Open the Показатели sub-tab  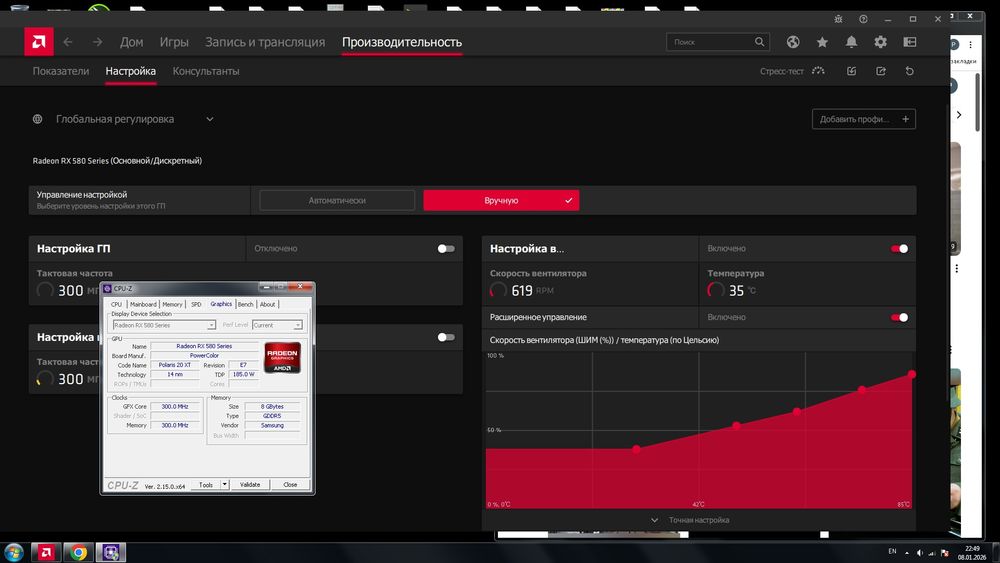(61, 71)
